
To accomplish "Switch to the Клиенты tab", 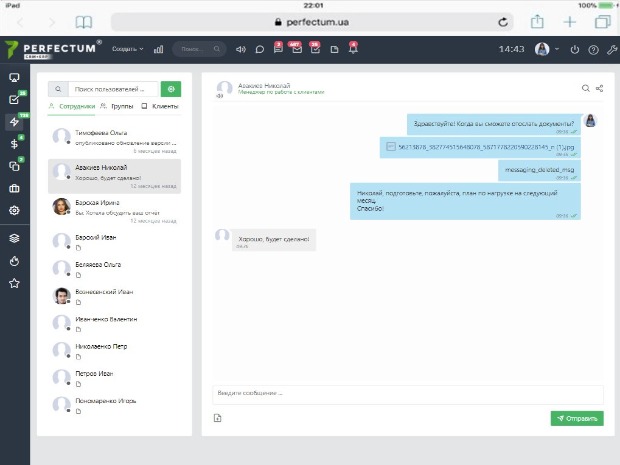I will [x=160, y=106].
